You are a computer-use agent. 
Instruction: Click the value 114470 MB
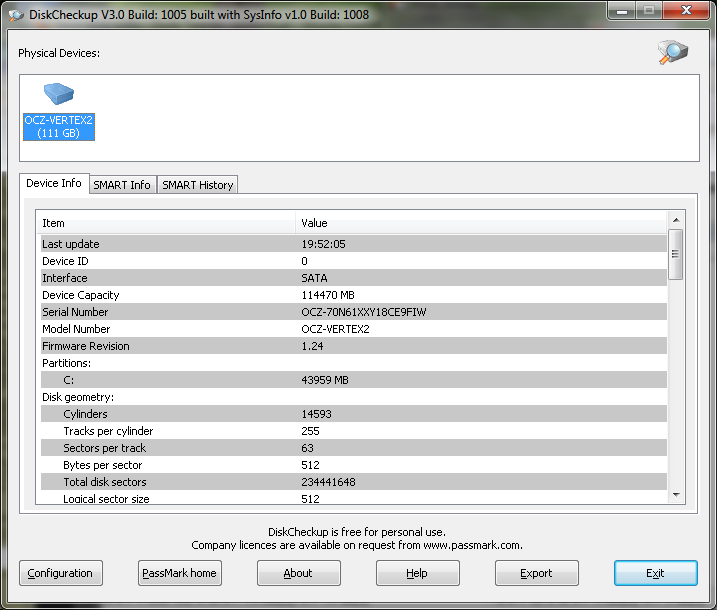point(328,295)
